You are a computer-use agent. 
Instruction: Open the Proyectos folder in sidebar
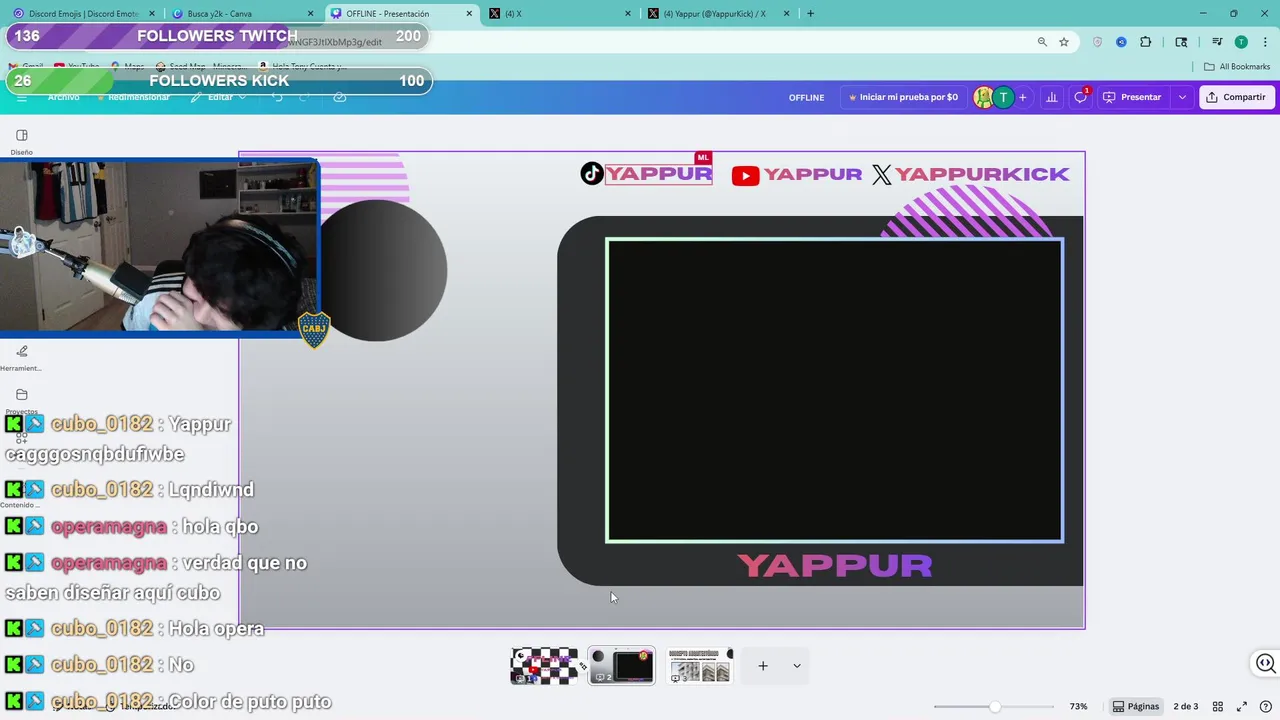(x=21, y=400)
